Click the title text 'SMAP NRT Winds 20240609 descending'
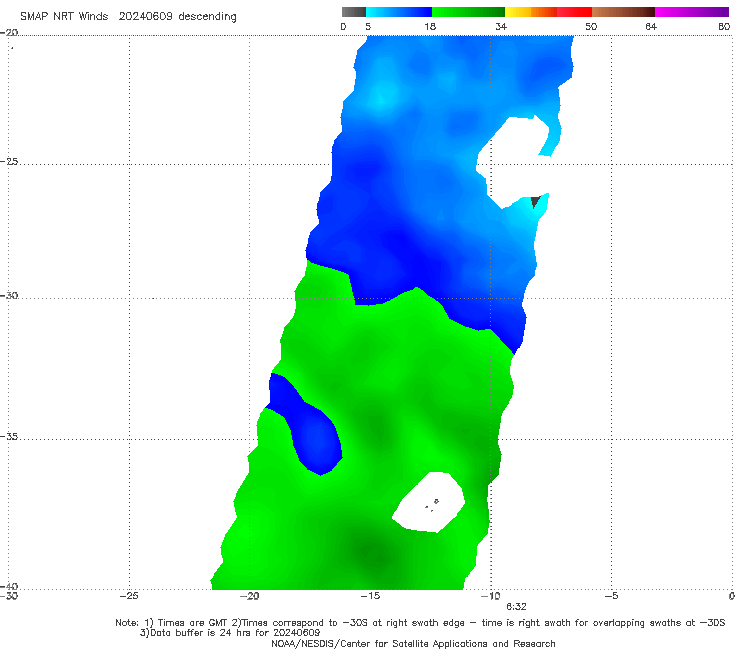Image resolution: width=740 pixels, height=650 pixels. point(128,16)
